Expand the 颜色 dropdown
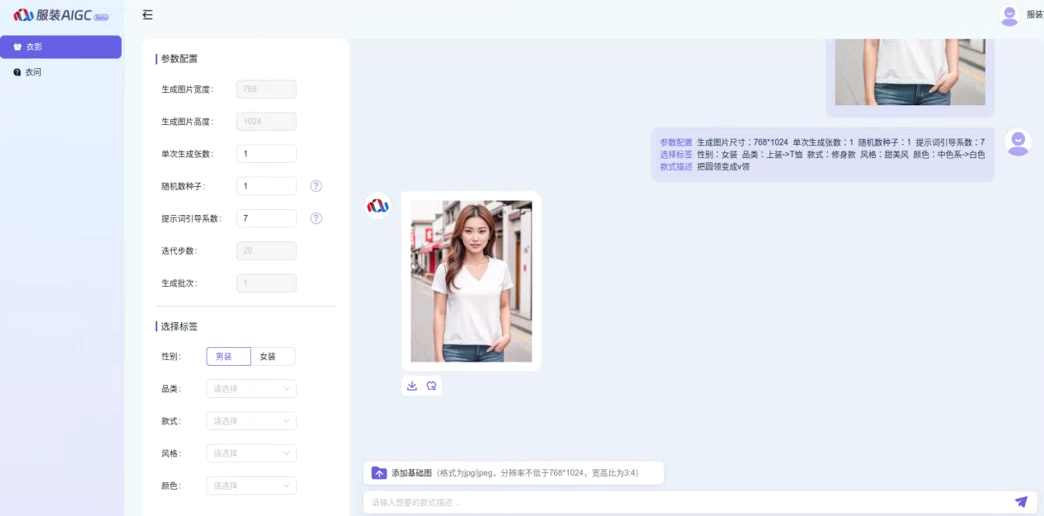 (x=251, y=485)
